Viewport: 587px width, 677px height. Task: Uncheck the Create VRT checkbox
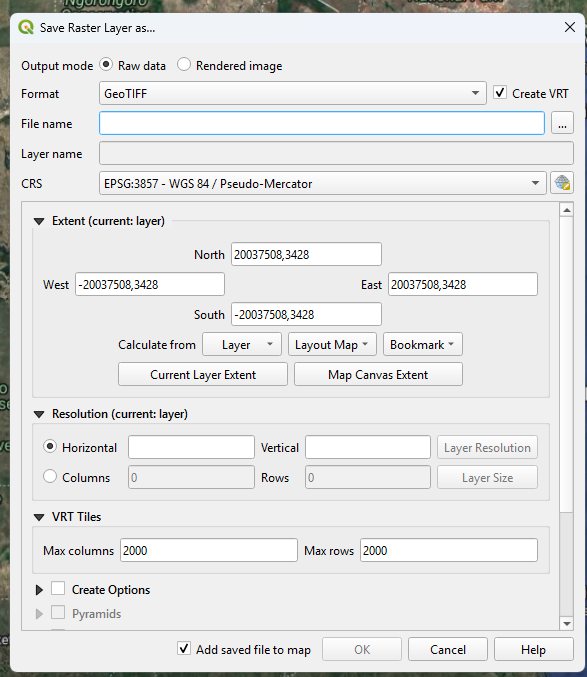point(500,93)
